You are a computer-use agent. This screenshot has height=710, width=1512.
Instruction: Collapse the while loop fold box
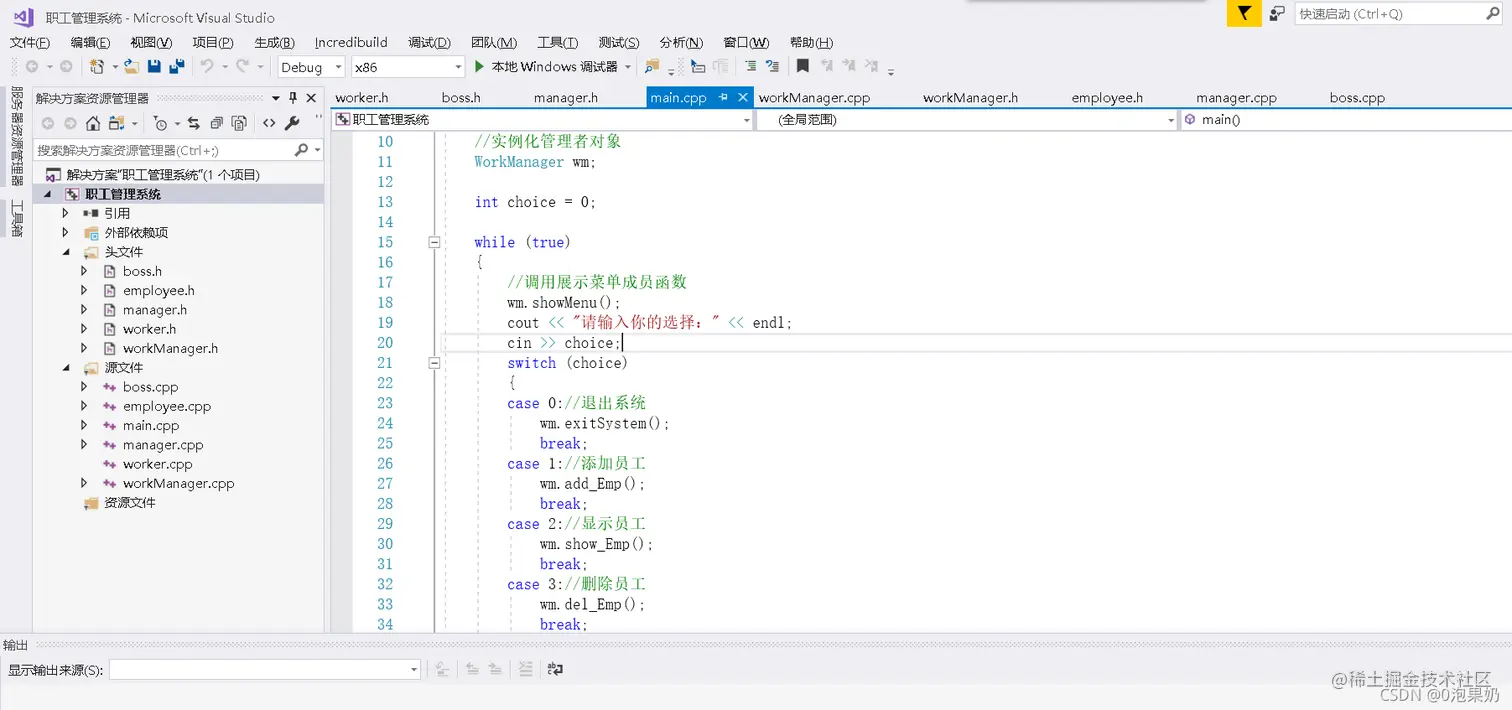pos(434,242)
